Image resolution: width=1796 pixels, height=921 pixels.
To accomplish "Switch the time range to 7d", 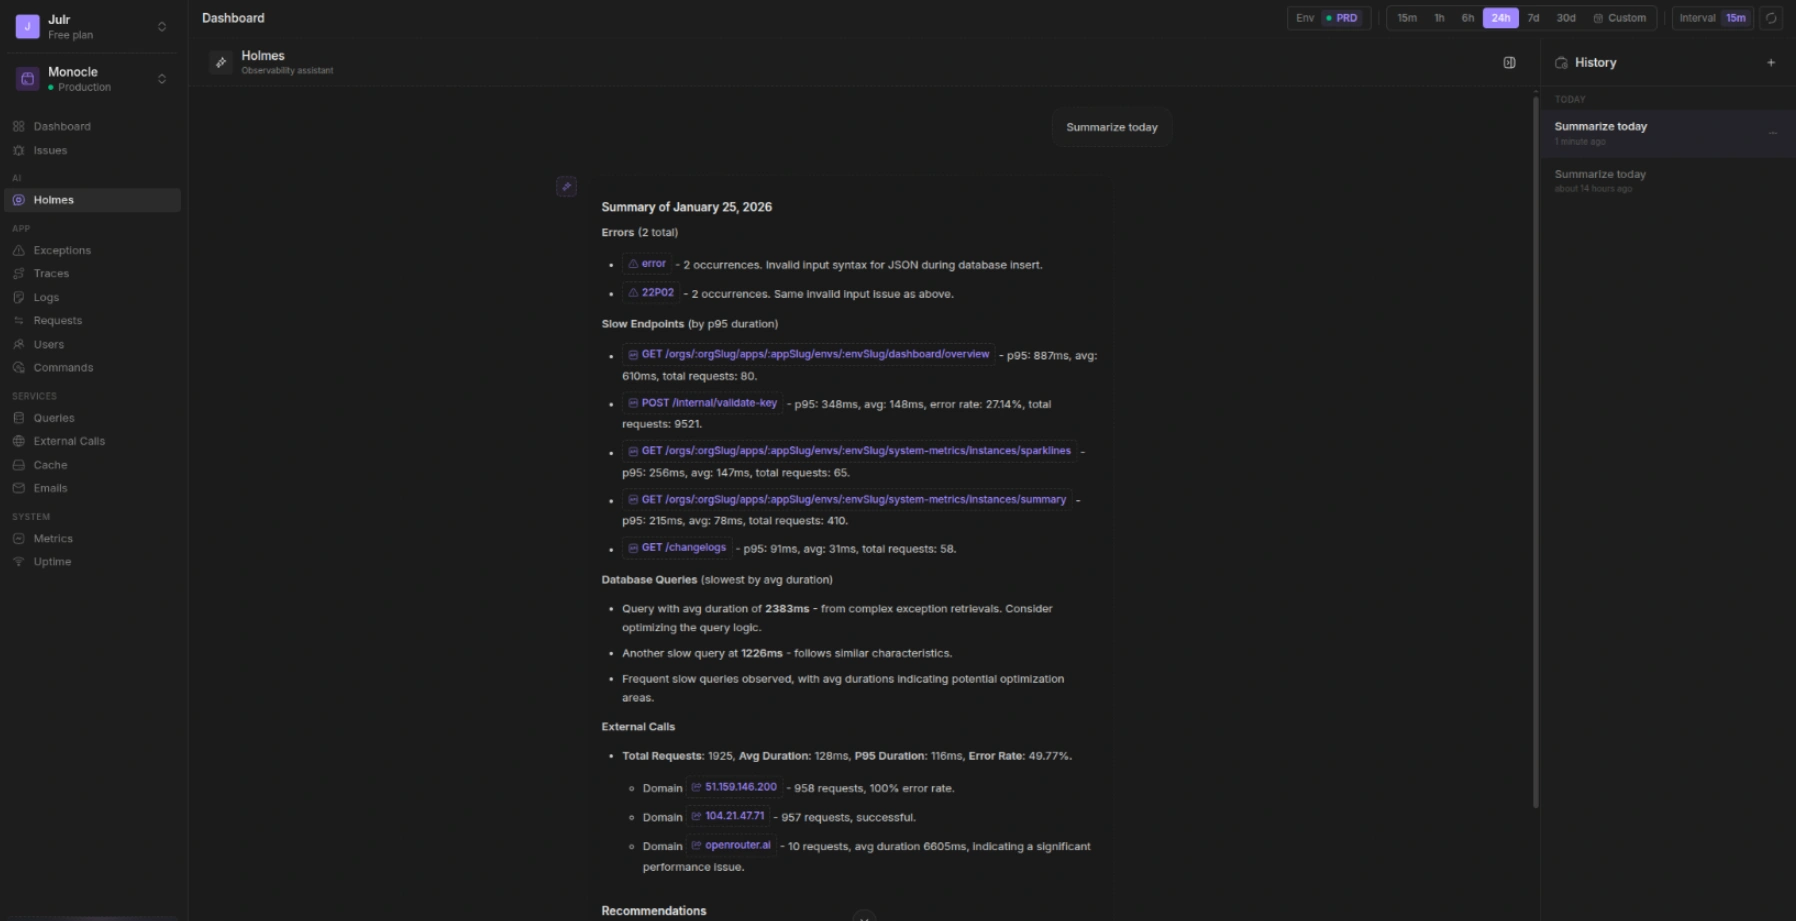I will (1532, 18).
